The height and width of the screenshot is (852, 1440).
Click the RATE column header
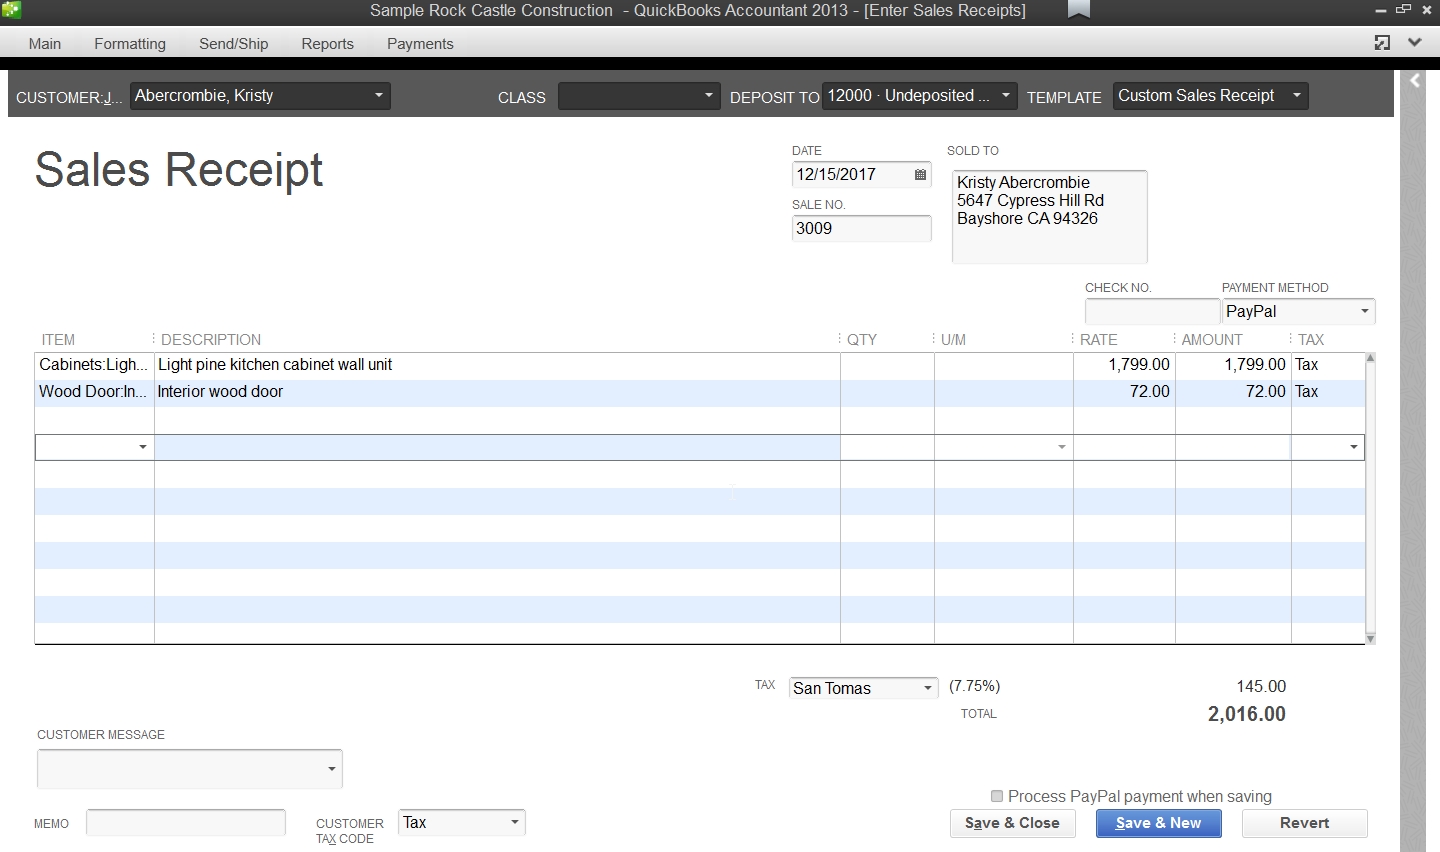pos(1099,340)
